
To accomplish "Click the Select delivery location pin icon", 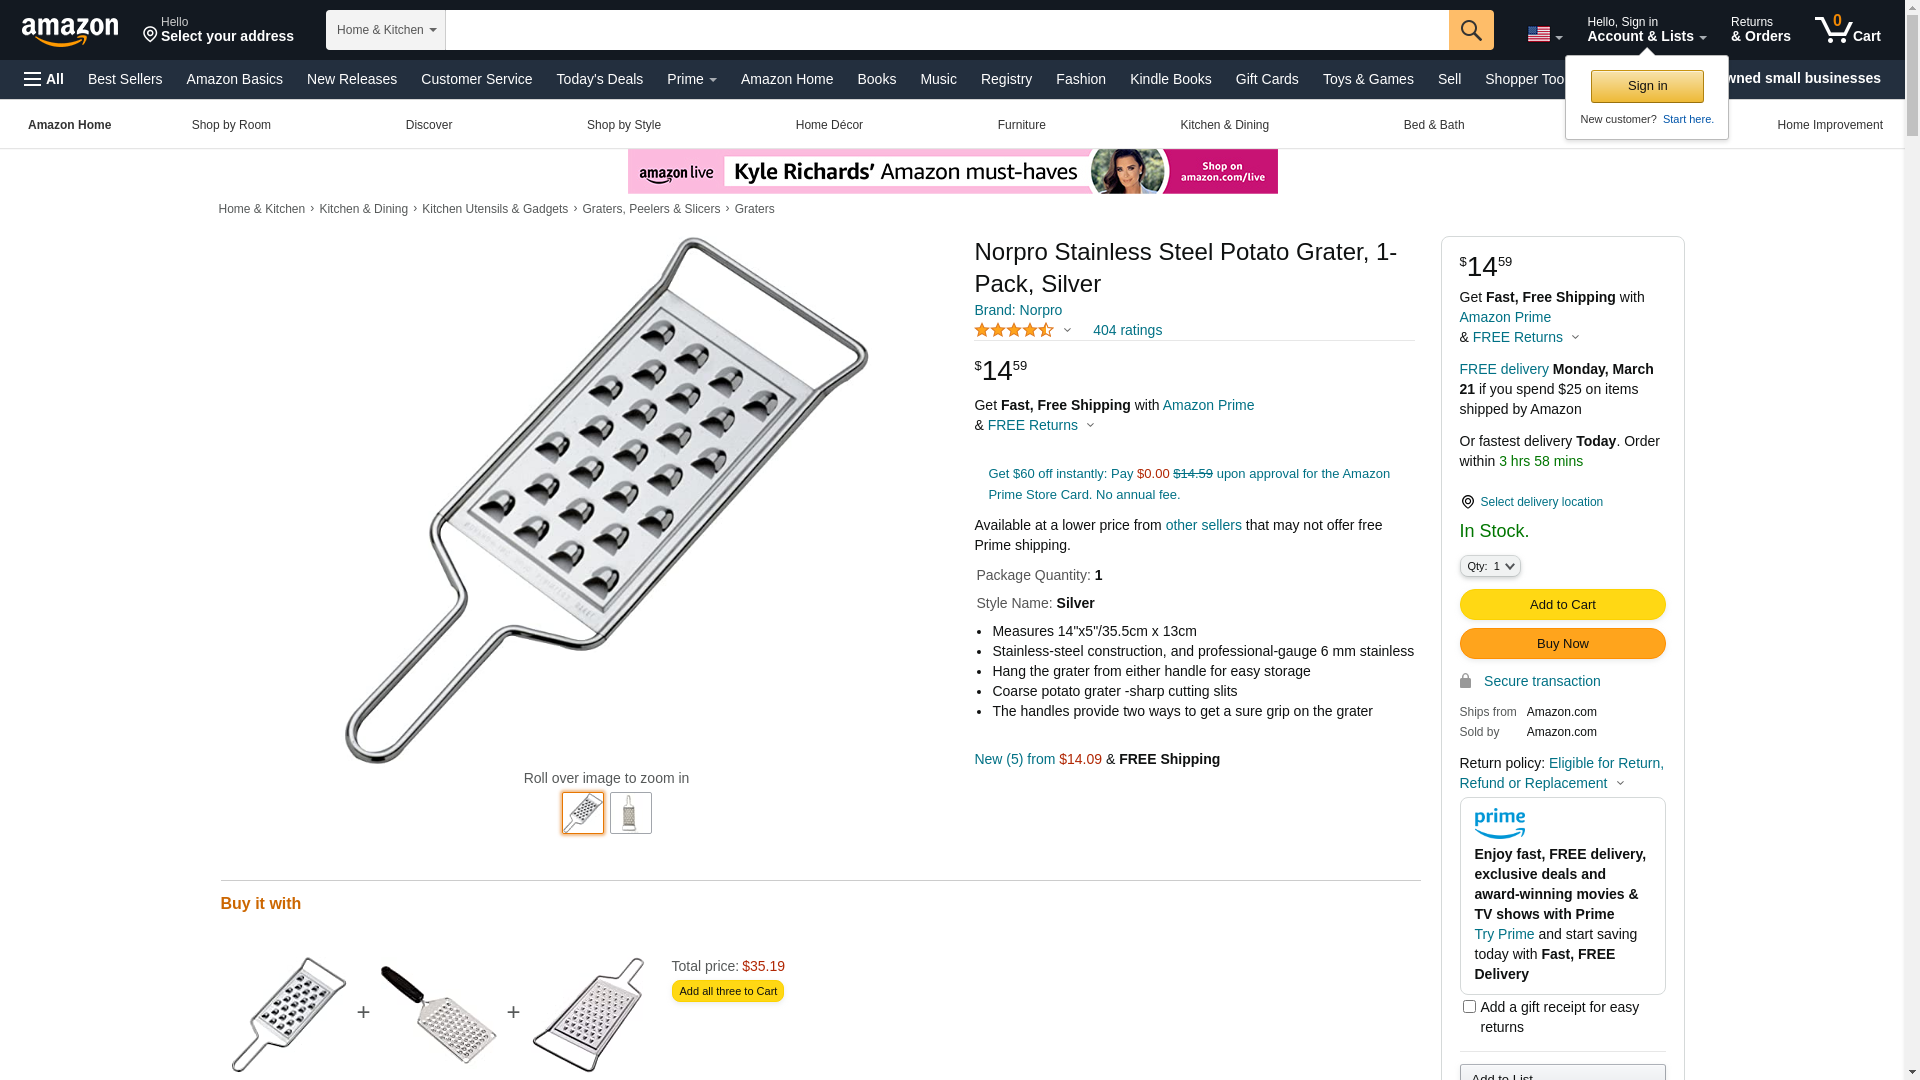I will pos(1467,502).
